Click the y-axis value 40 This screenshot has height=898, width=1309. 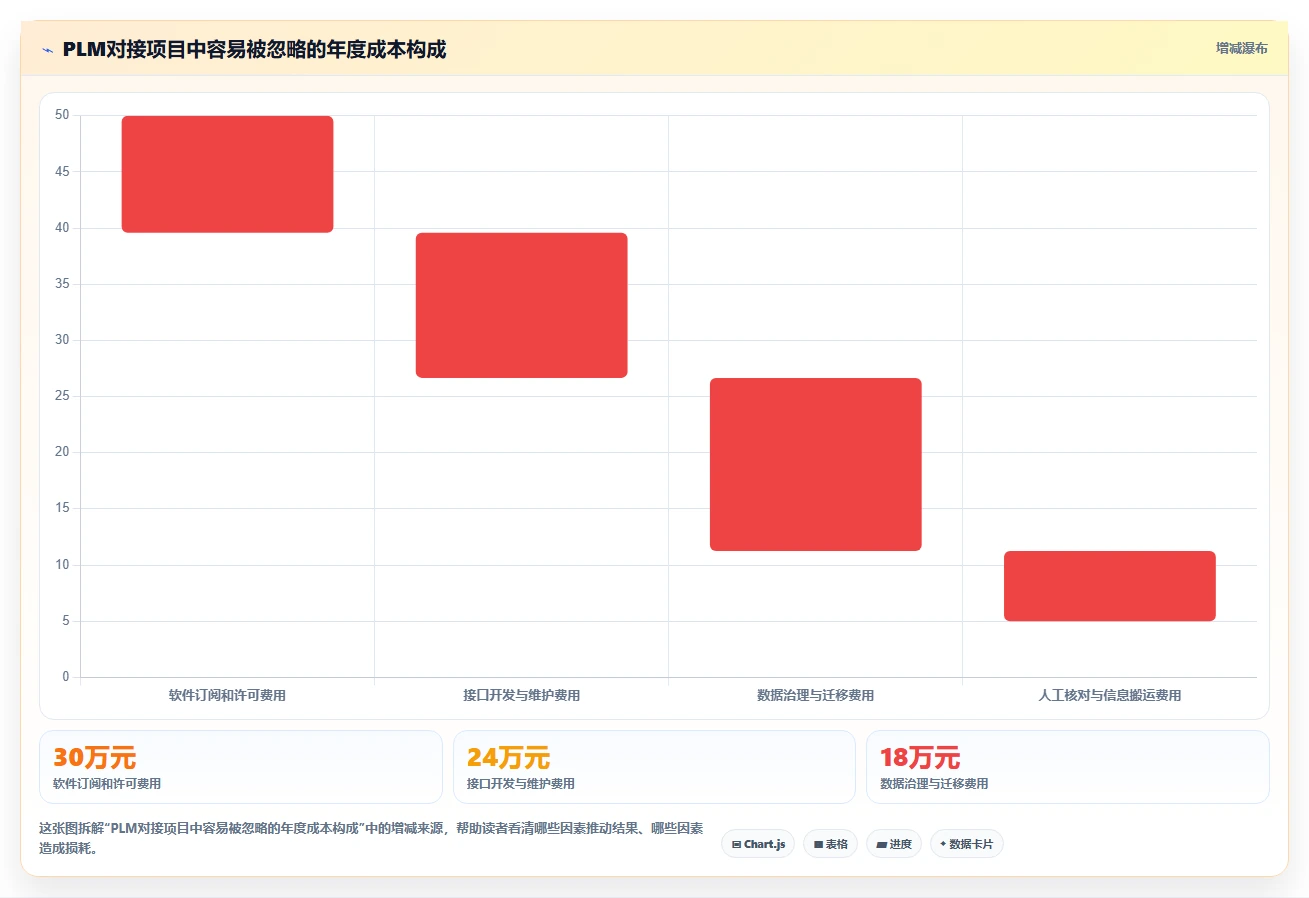coord(62,228)
